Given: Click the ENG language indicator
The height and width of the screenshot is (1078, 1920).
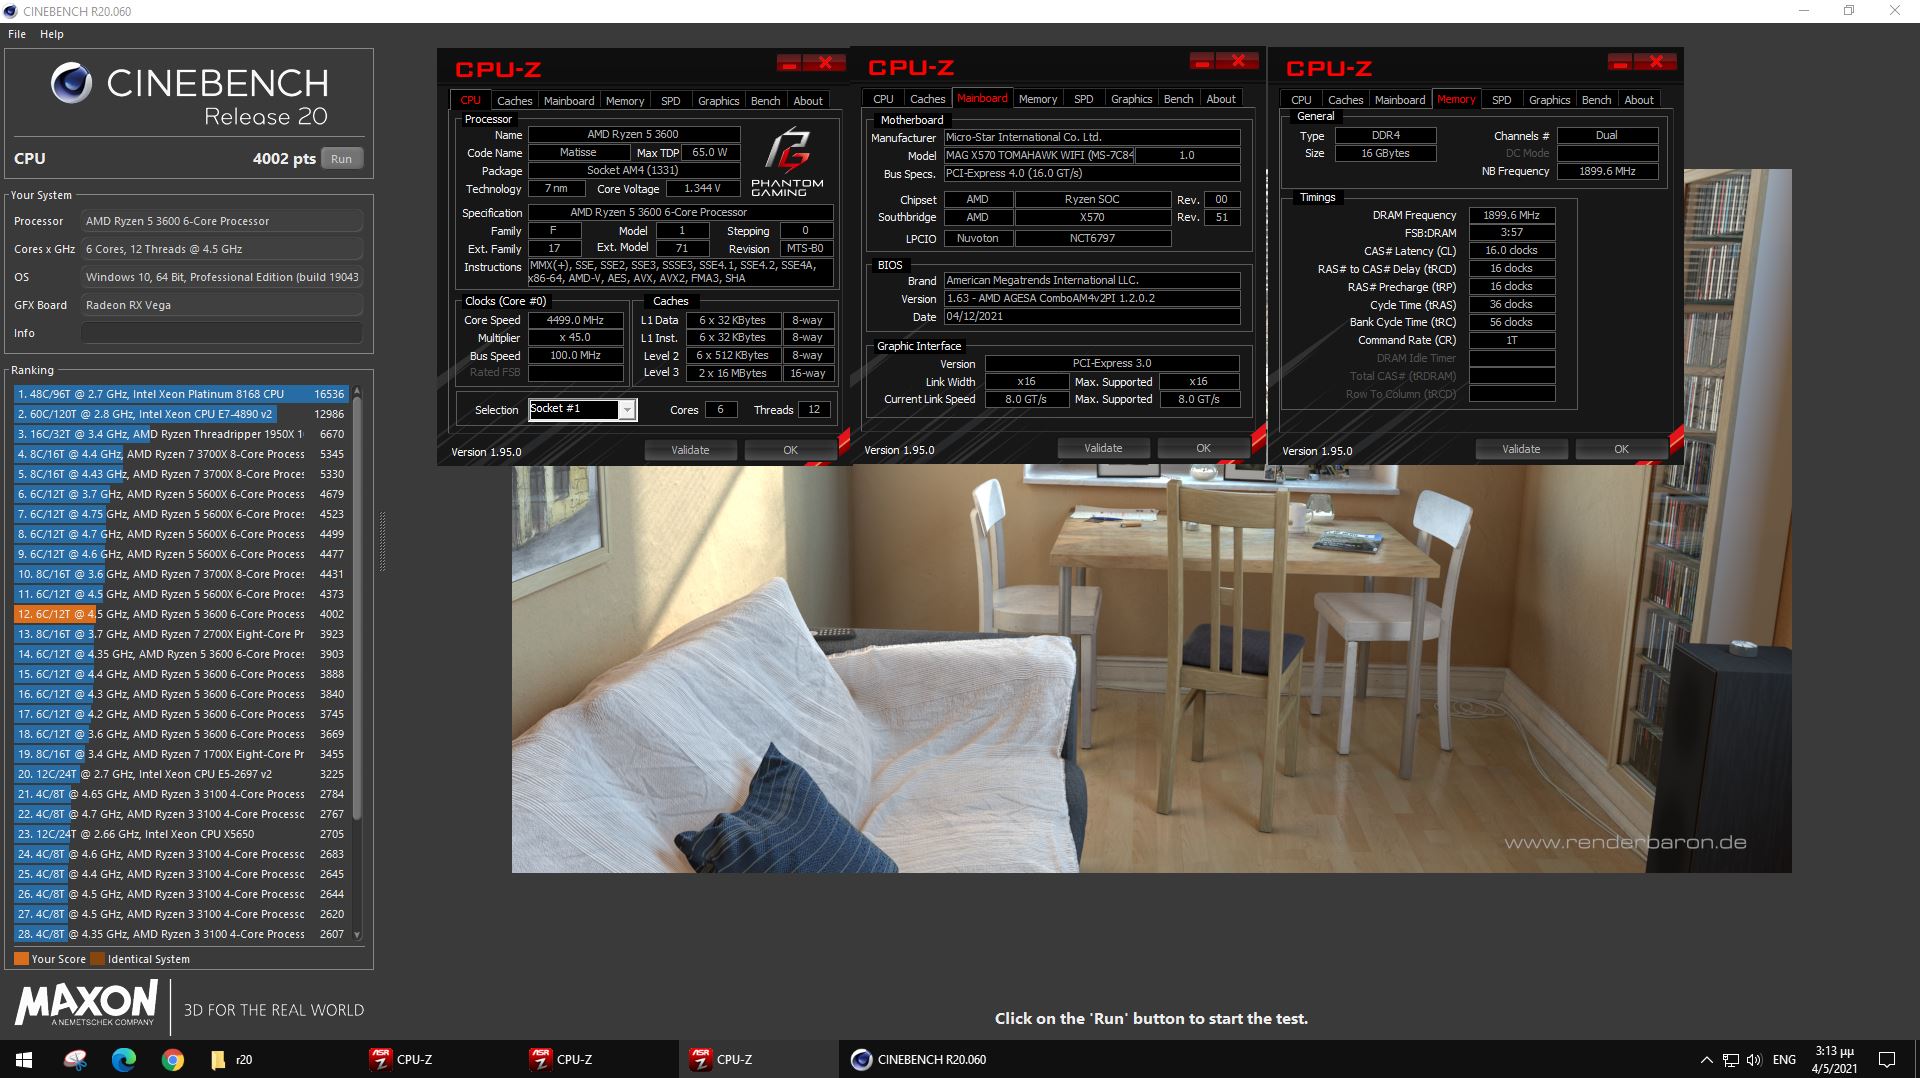Looking at the screenshot, I should pyautogui.click(x=1784, y=1059).
